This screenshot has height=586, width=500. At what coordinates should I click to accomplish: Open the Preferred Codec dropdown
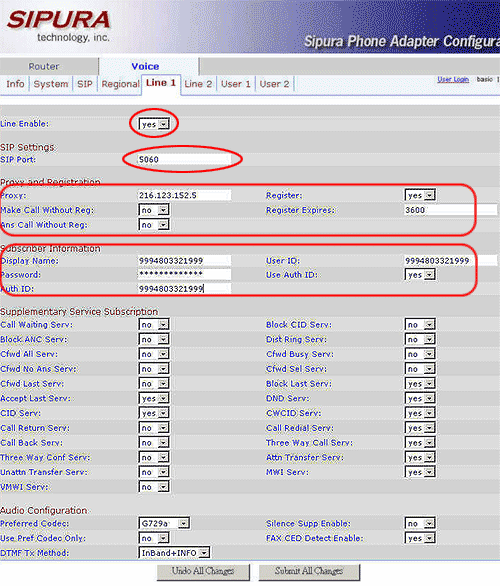[x=164, y=523]
